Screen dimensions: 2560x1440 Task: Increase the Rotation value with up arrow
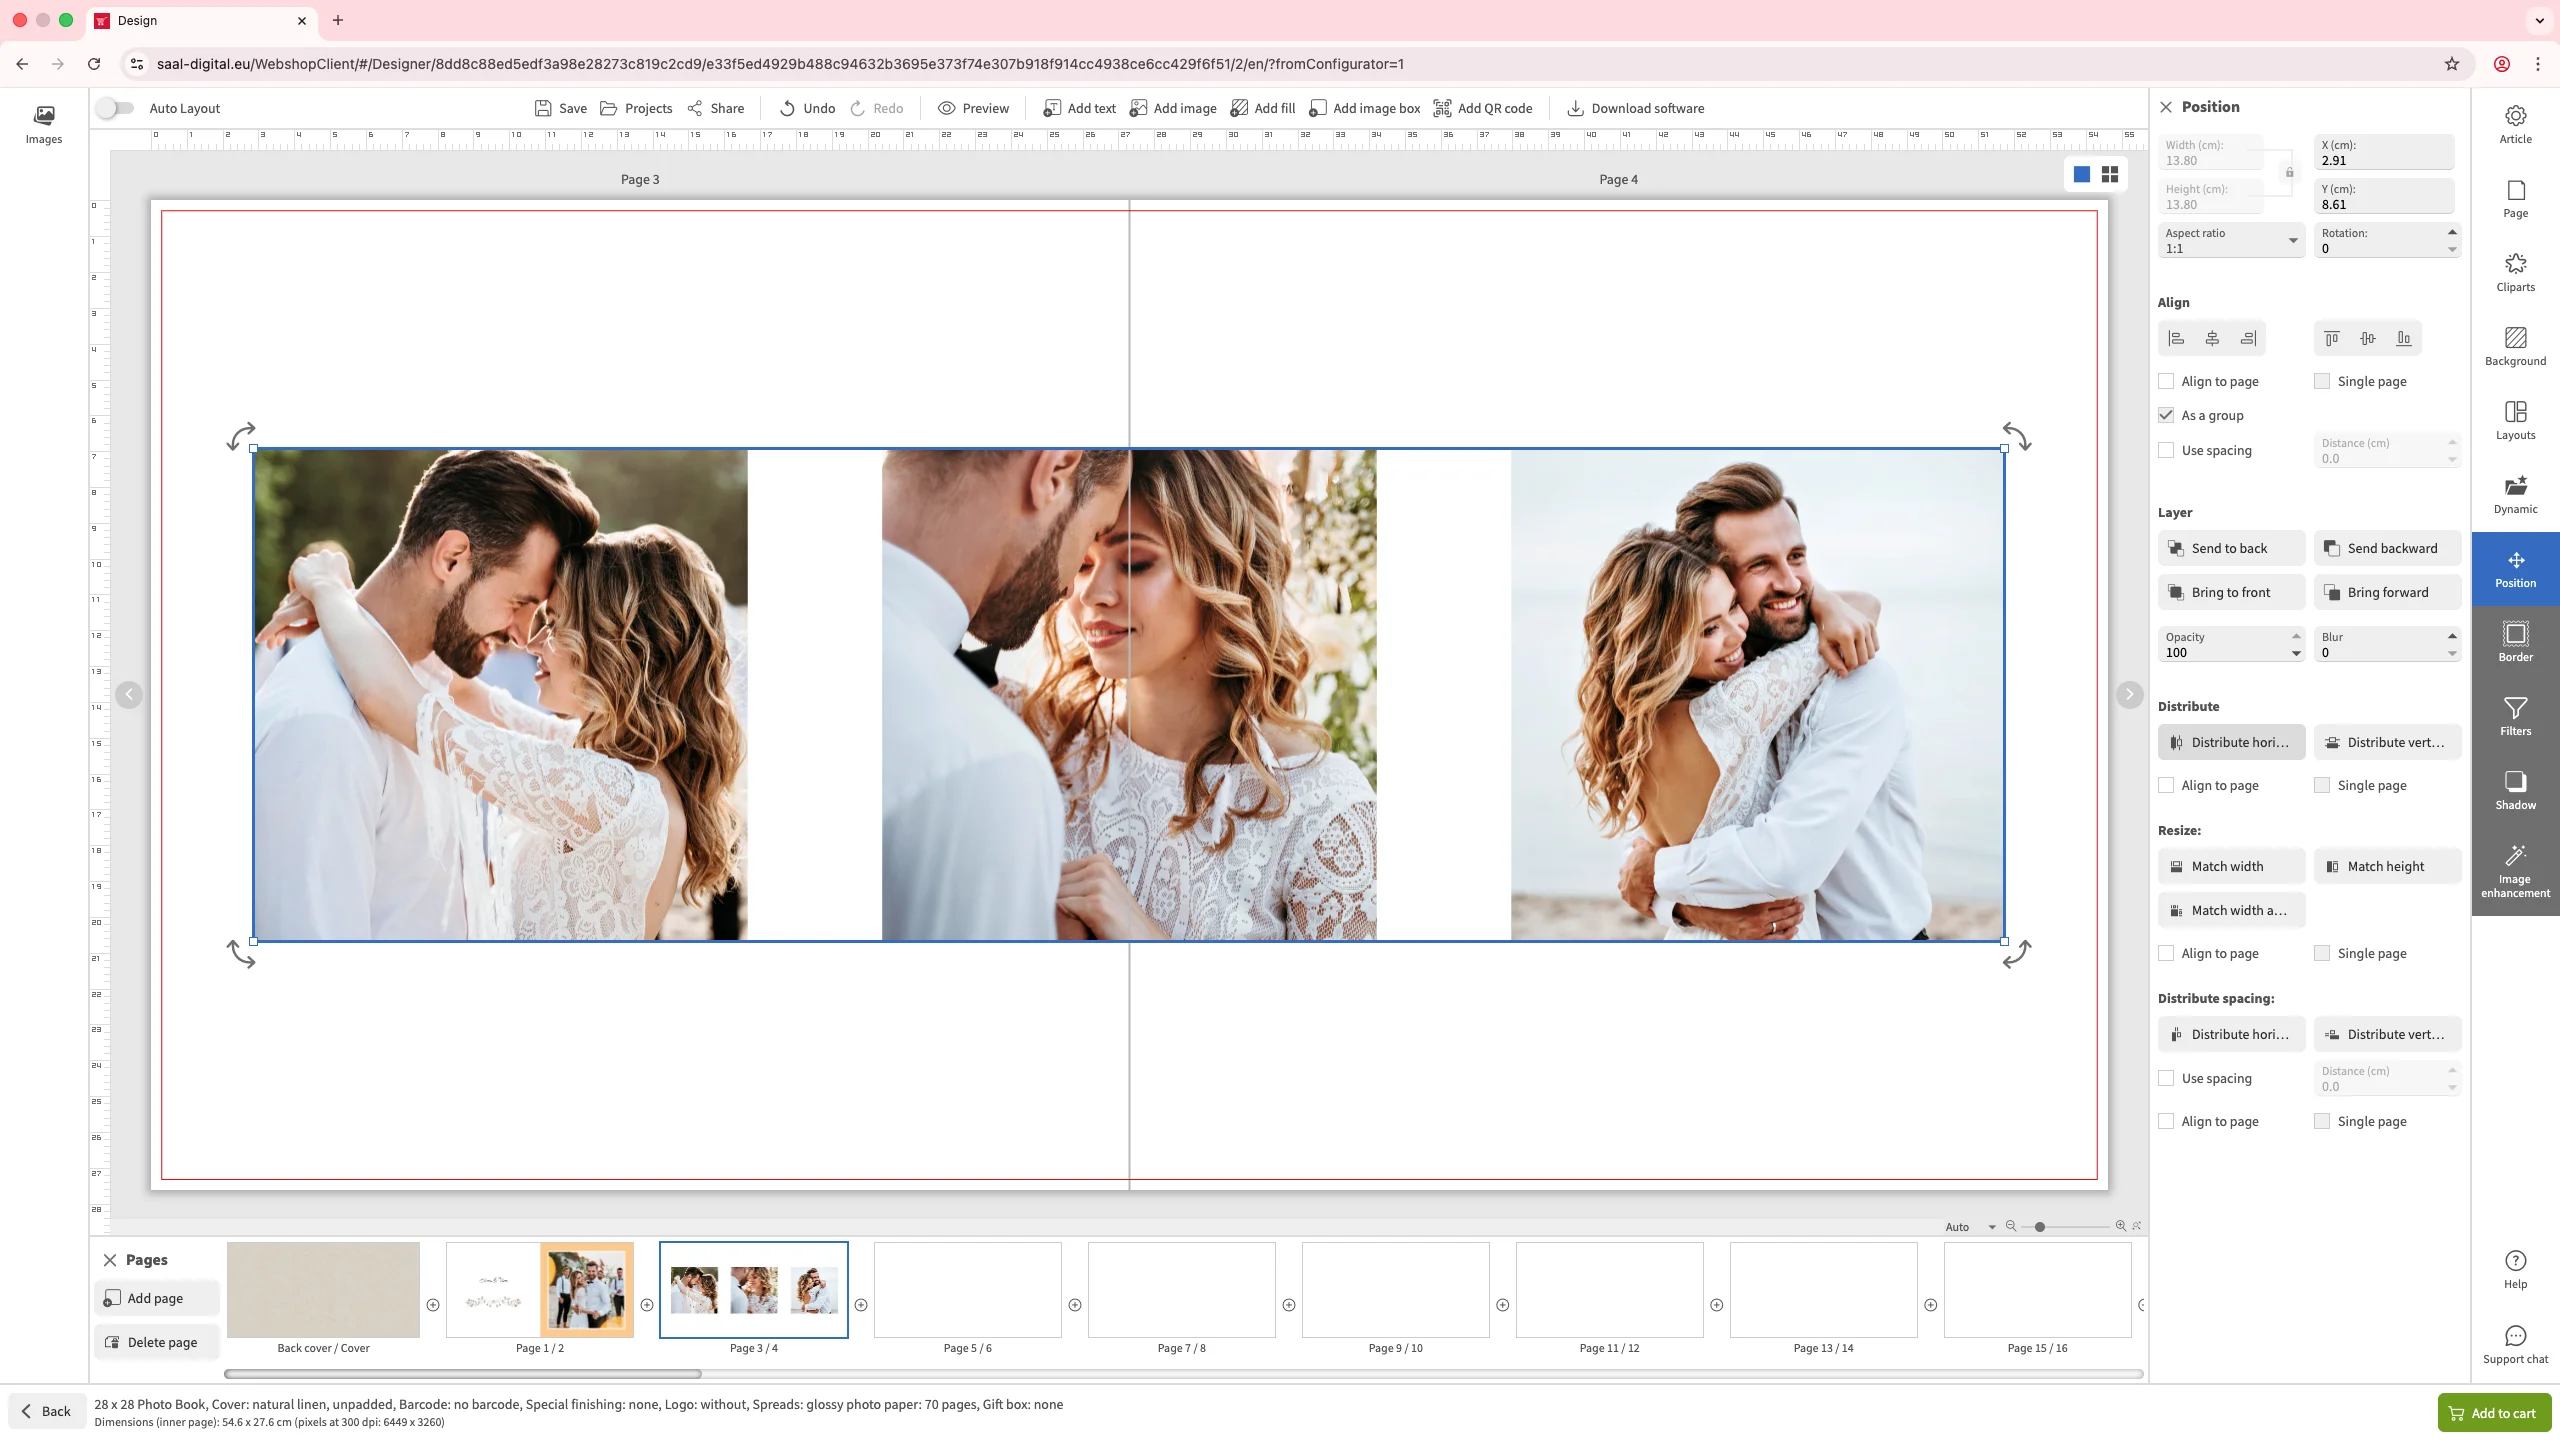pos(2452,232)
